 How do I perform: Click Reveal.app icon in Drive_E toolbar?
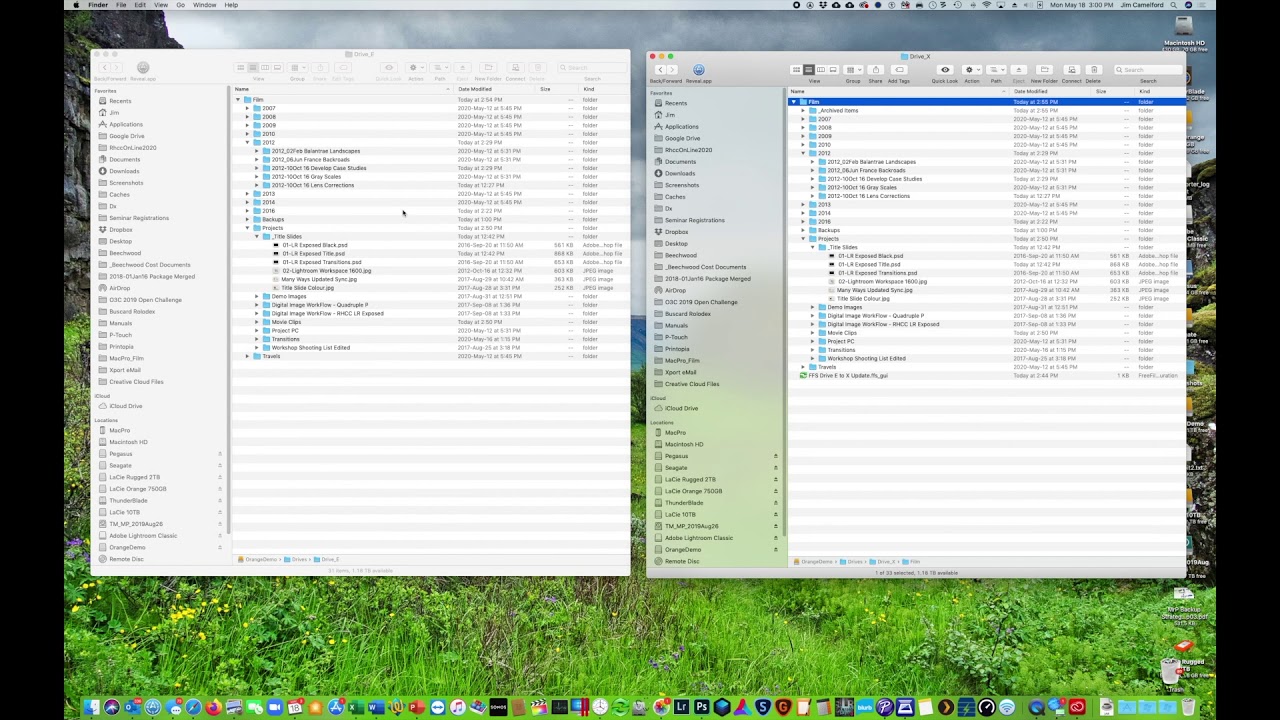pos(143,68)
